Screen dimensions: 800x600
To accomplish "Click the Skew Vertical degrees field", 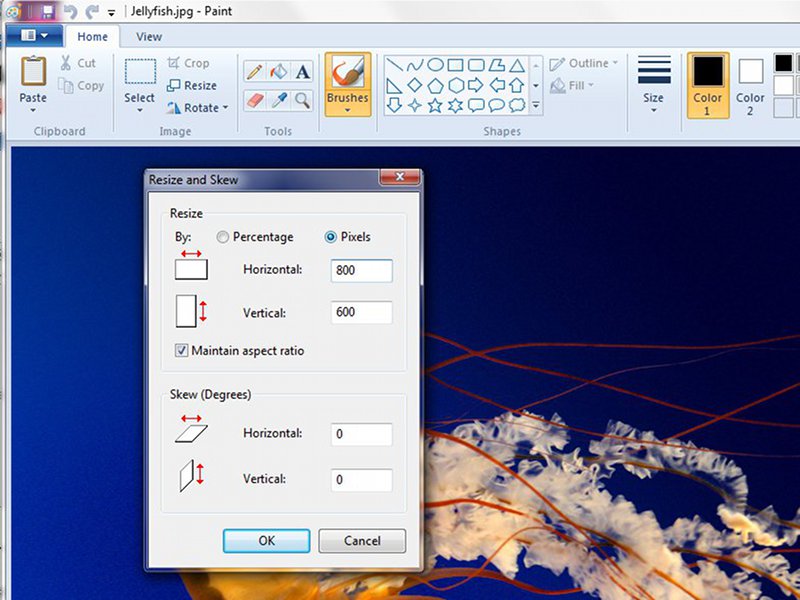I will tap(362, 480).
